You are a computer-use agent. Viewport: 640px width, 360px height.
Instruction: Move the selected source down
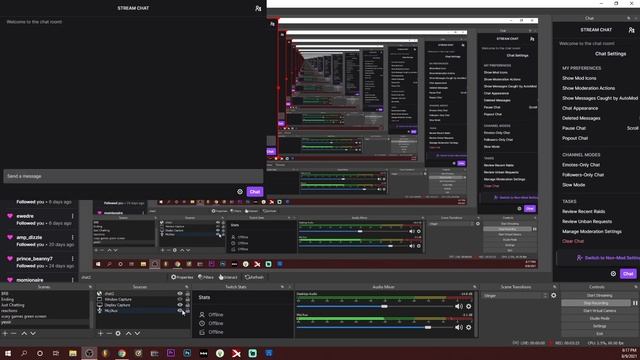(138, 333)
